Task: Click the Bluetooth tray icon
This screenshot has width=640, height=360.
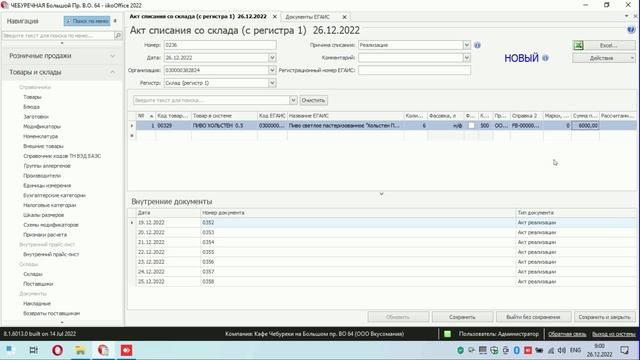Action: point(516,350)
